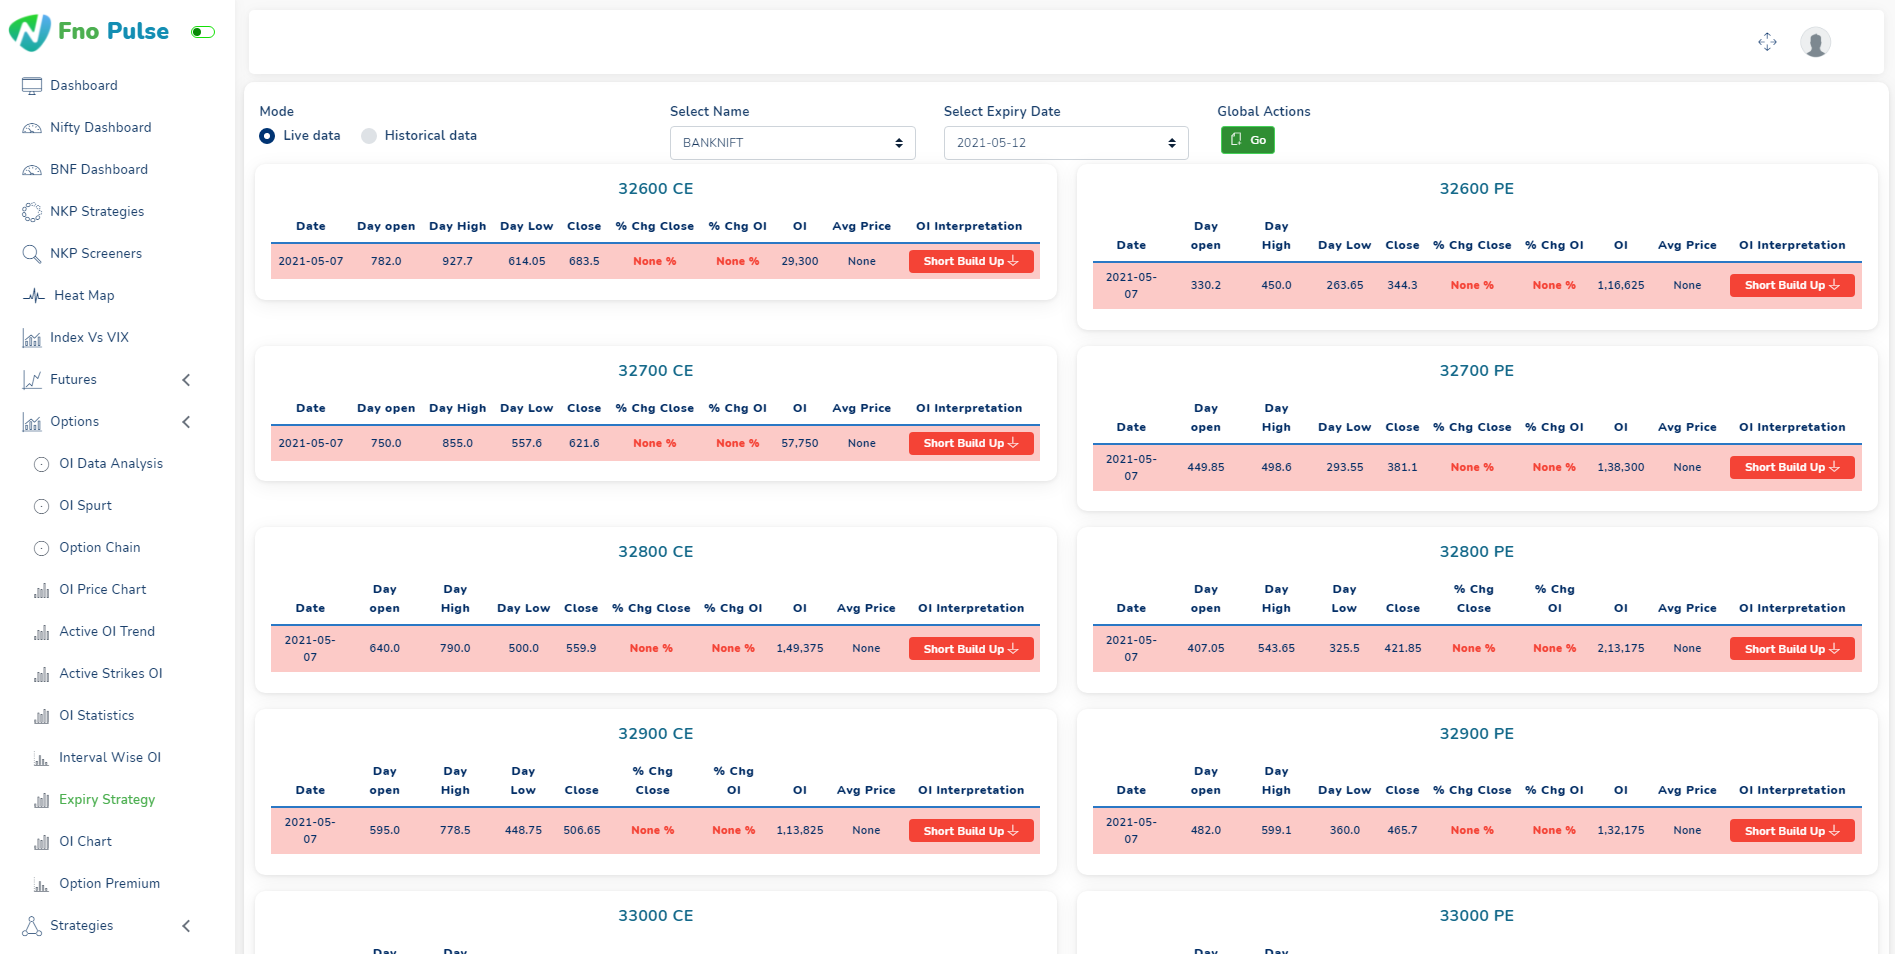Click the NKP Screeners magnifier icon
This screenshot has height=954, width=1895.
tap(32, 254)
